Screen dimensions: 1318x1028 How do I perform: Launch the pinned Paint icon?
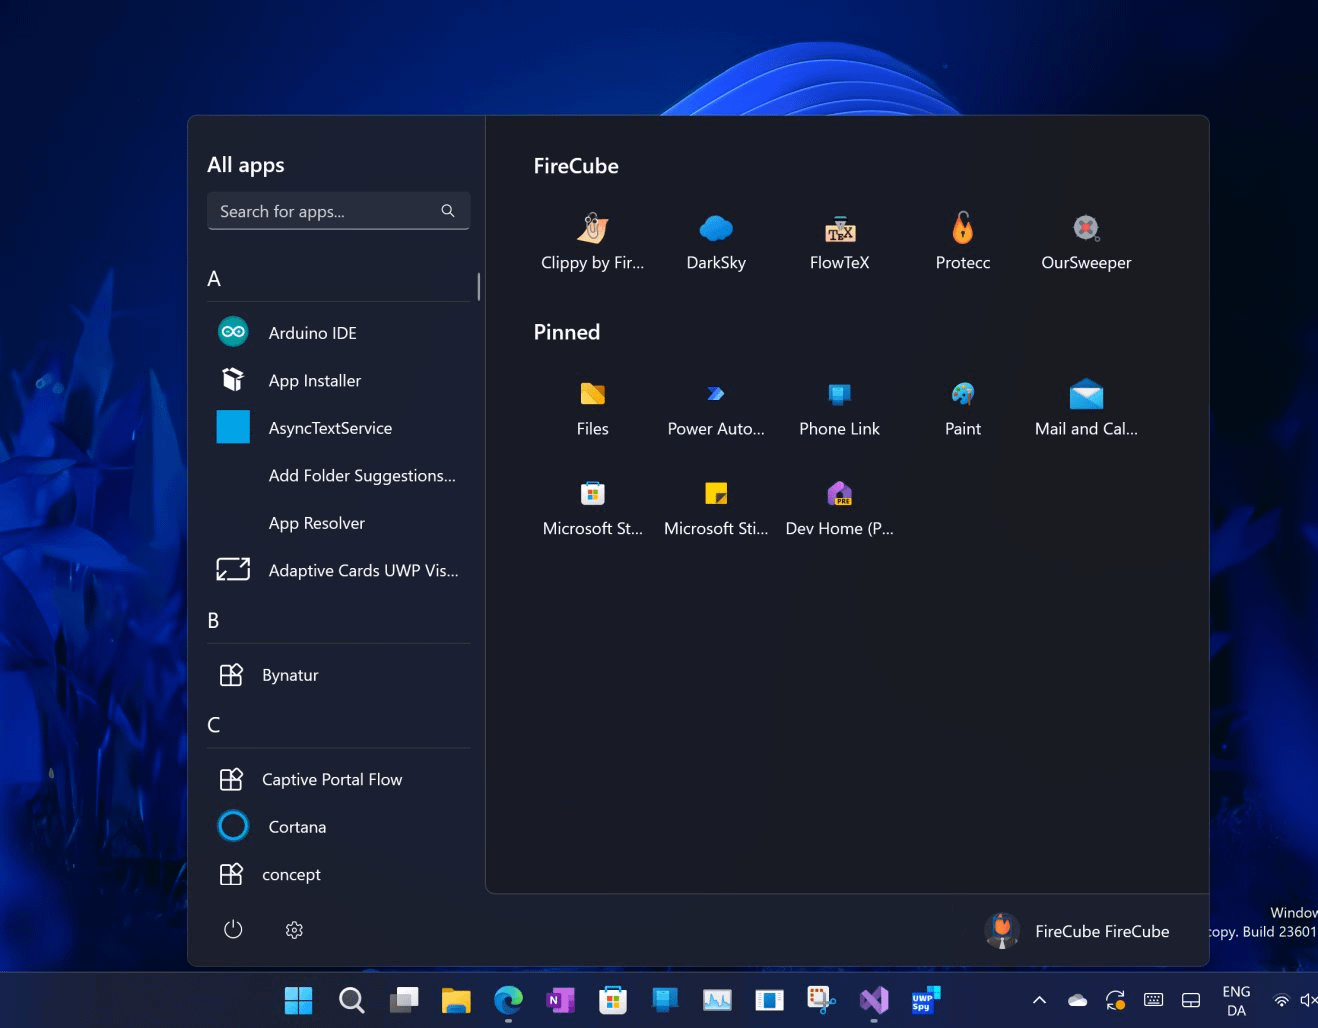pyautogui.click(x=962, y=394)
